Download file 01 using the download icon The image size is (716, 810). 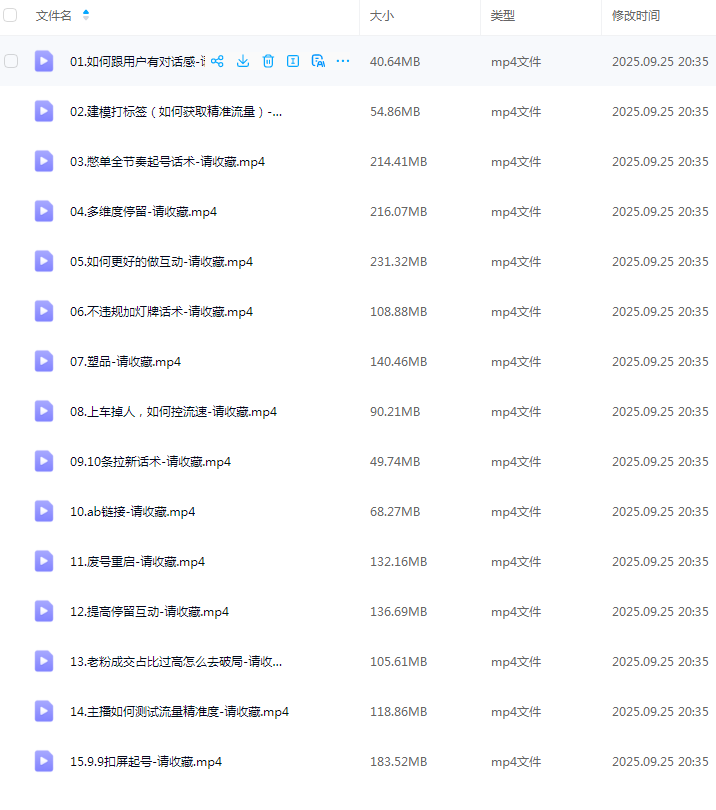(x=243, y=61)
